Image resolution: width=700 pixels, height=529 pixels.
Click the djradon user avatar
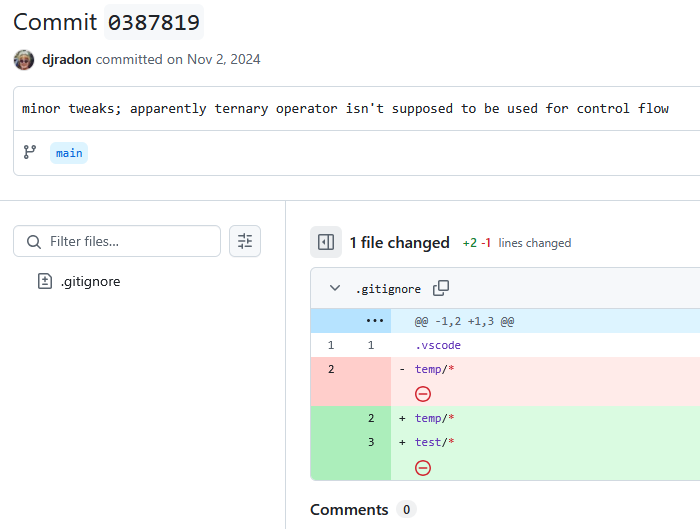pyautogui.click(x=23, y=60)
